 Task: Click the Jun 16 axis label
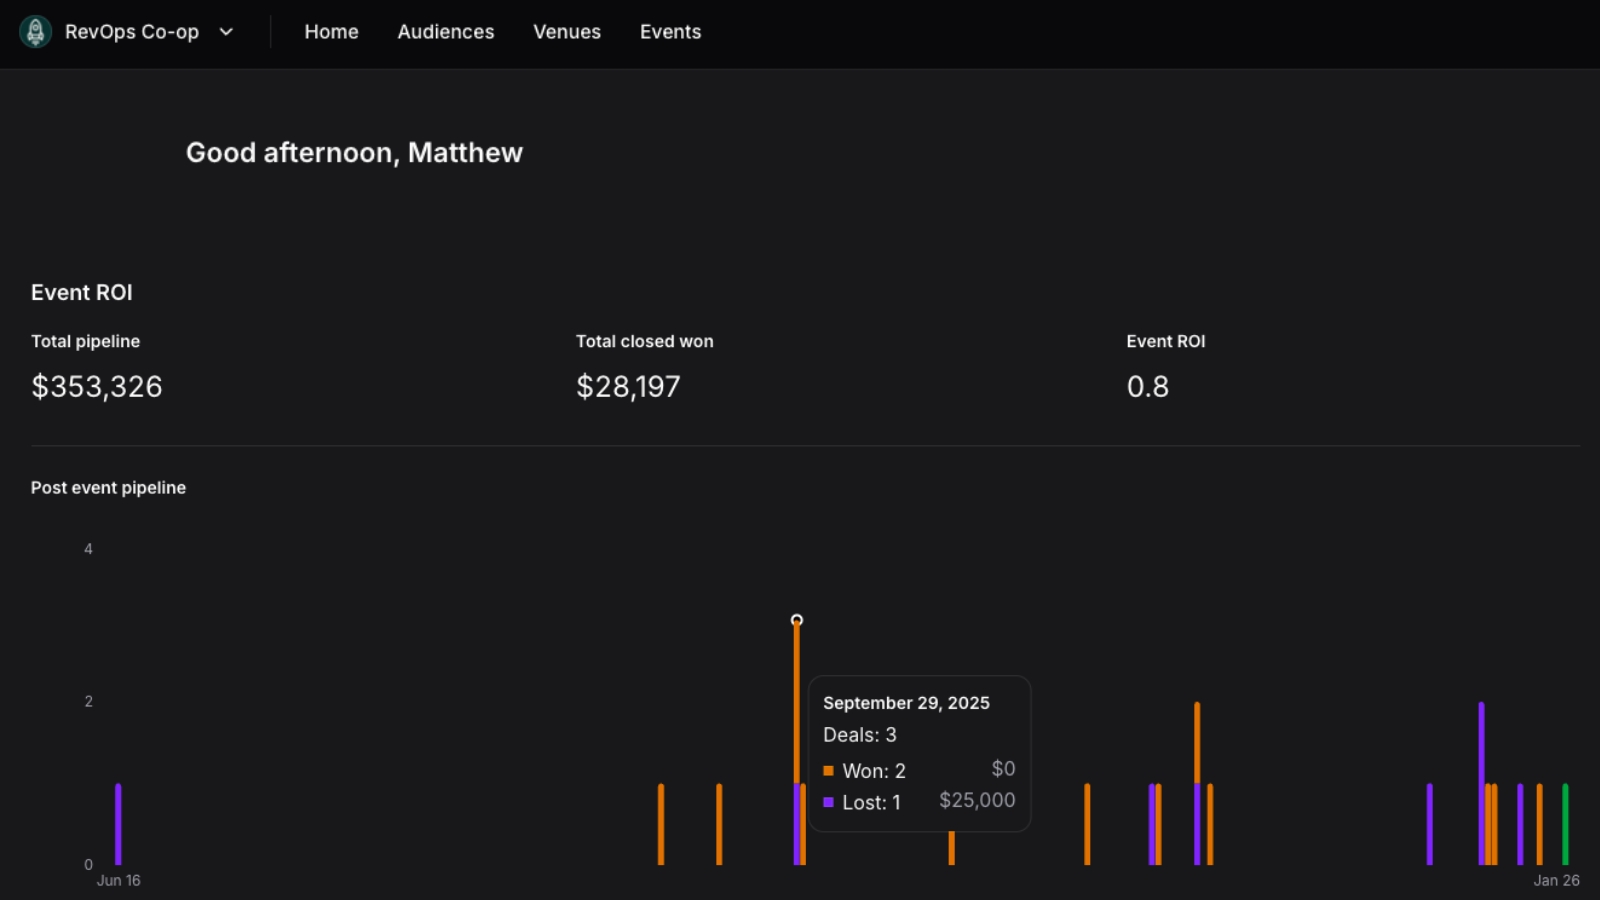(118, 880)
